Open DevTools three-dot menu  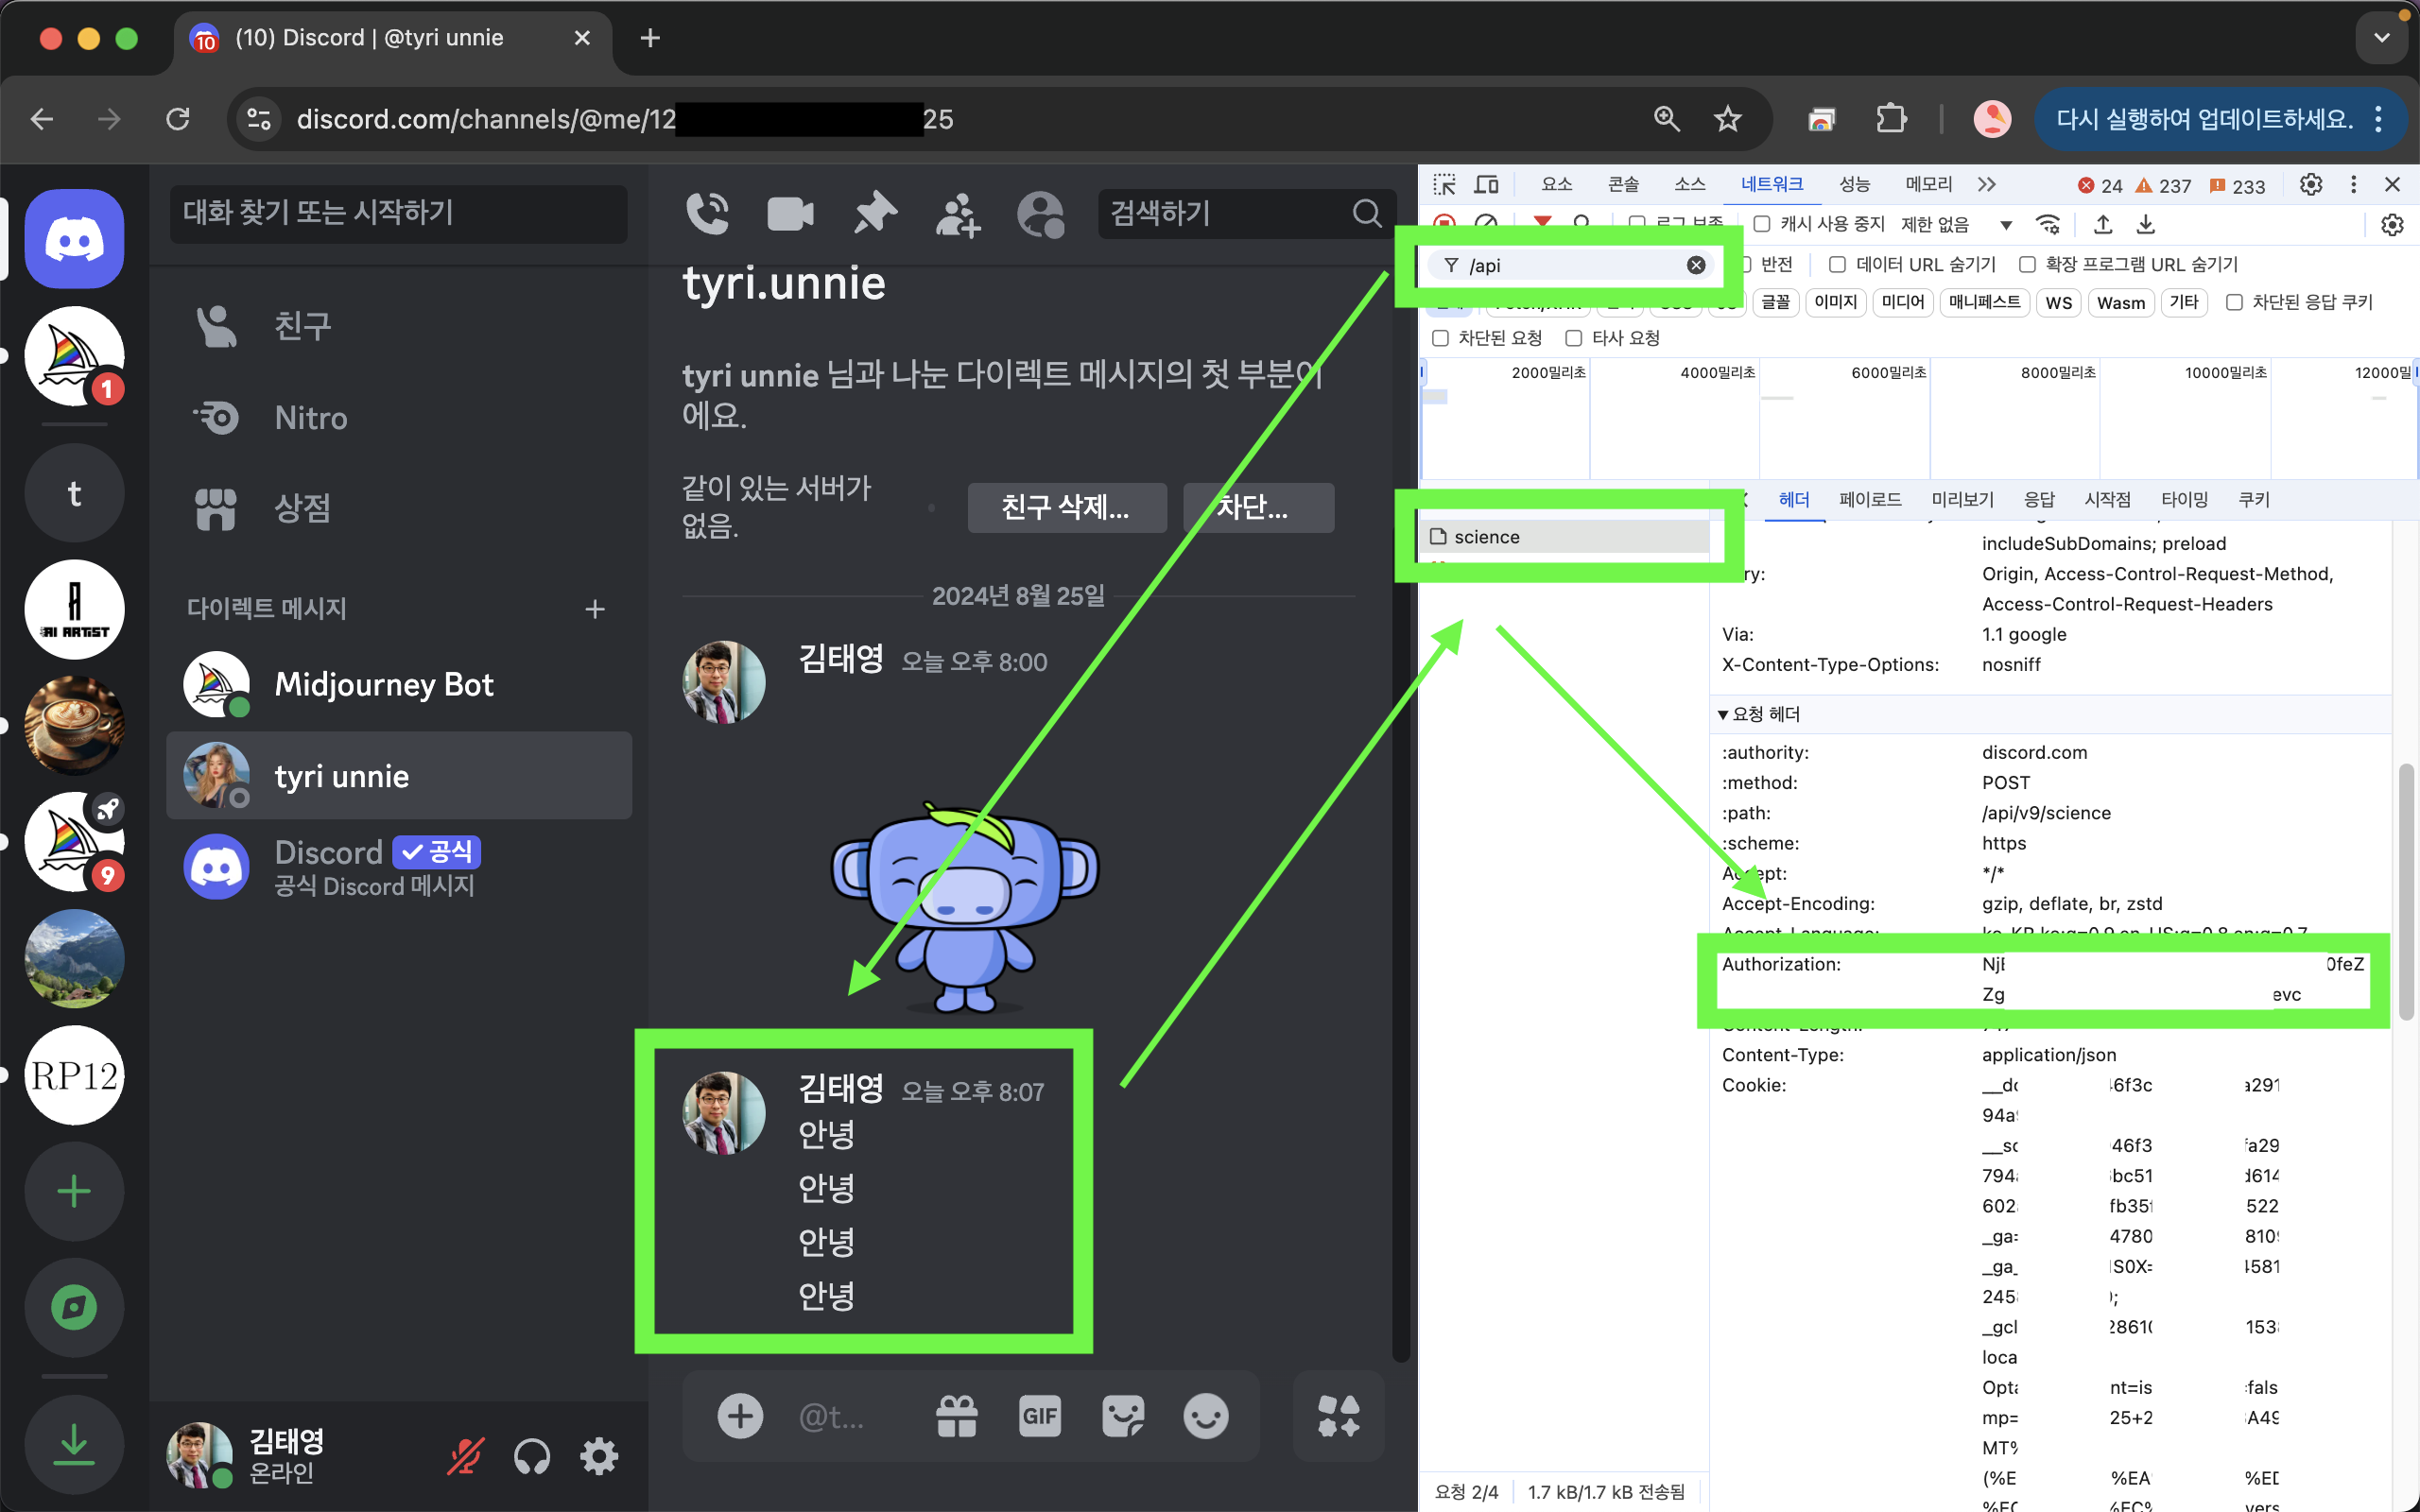pyautogui.click(x=2353, y=185)
